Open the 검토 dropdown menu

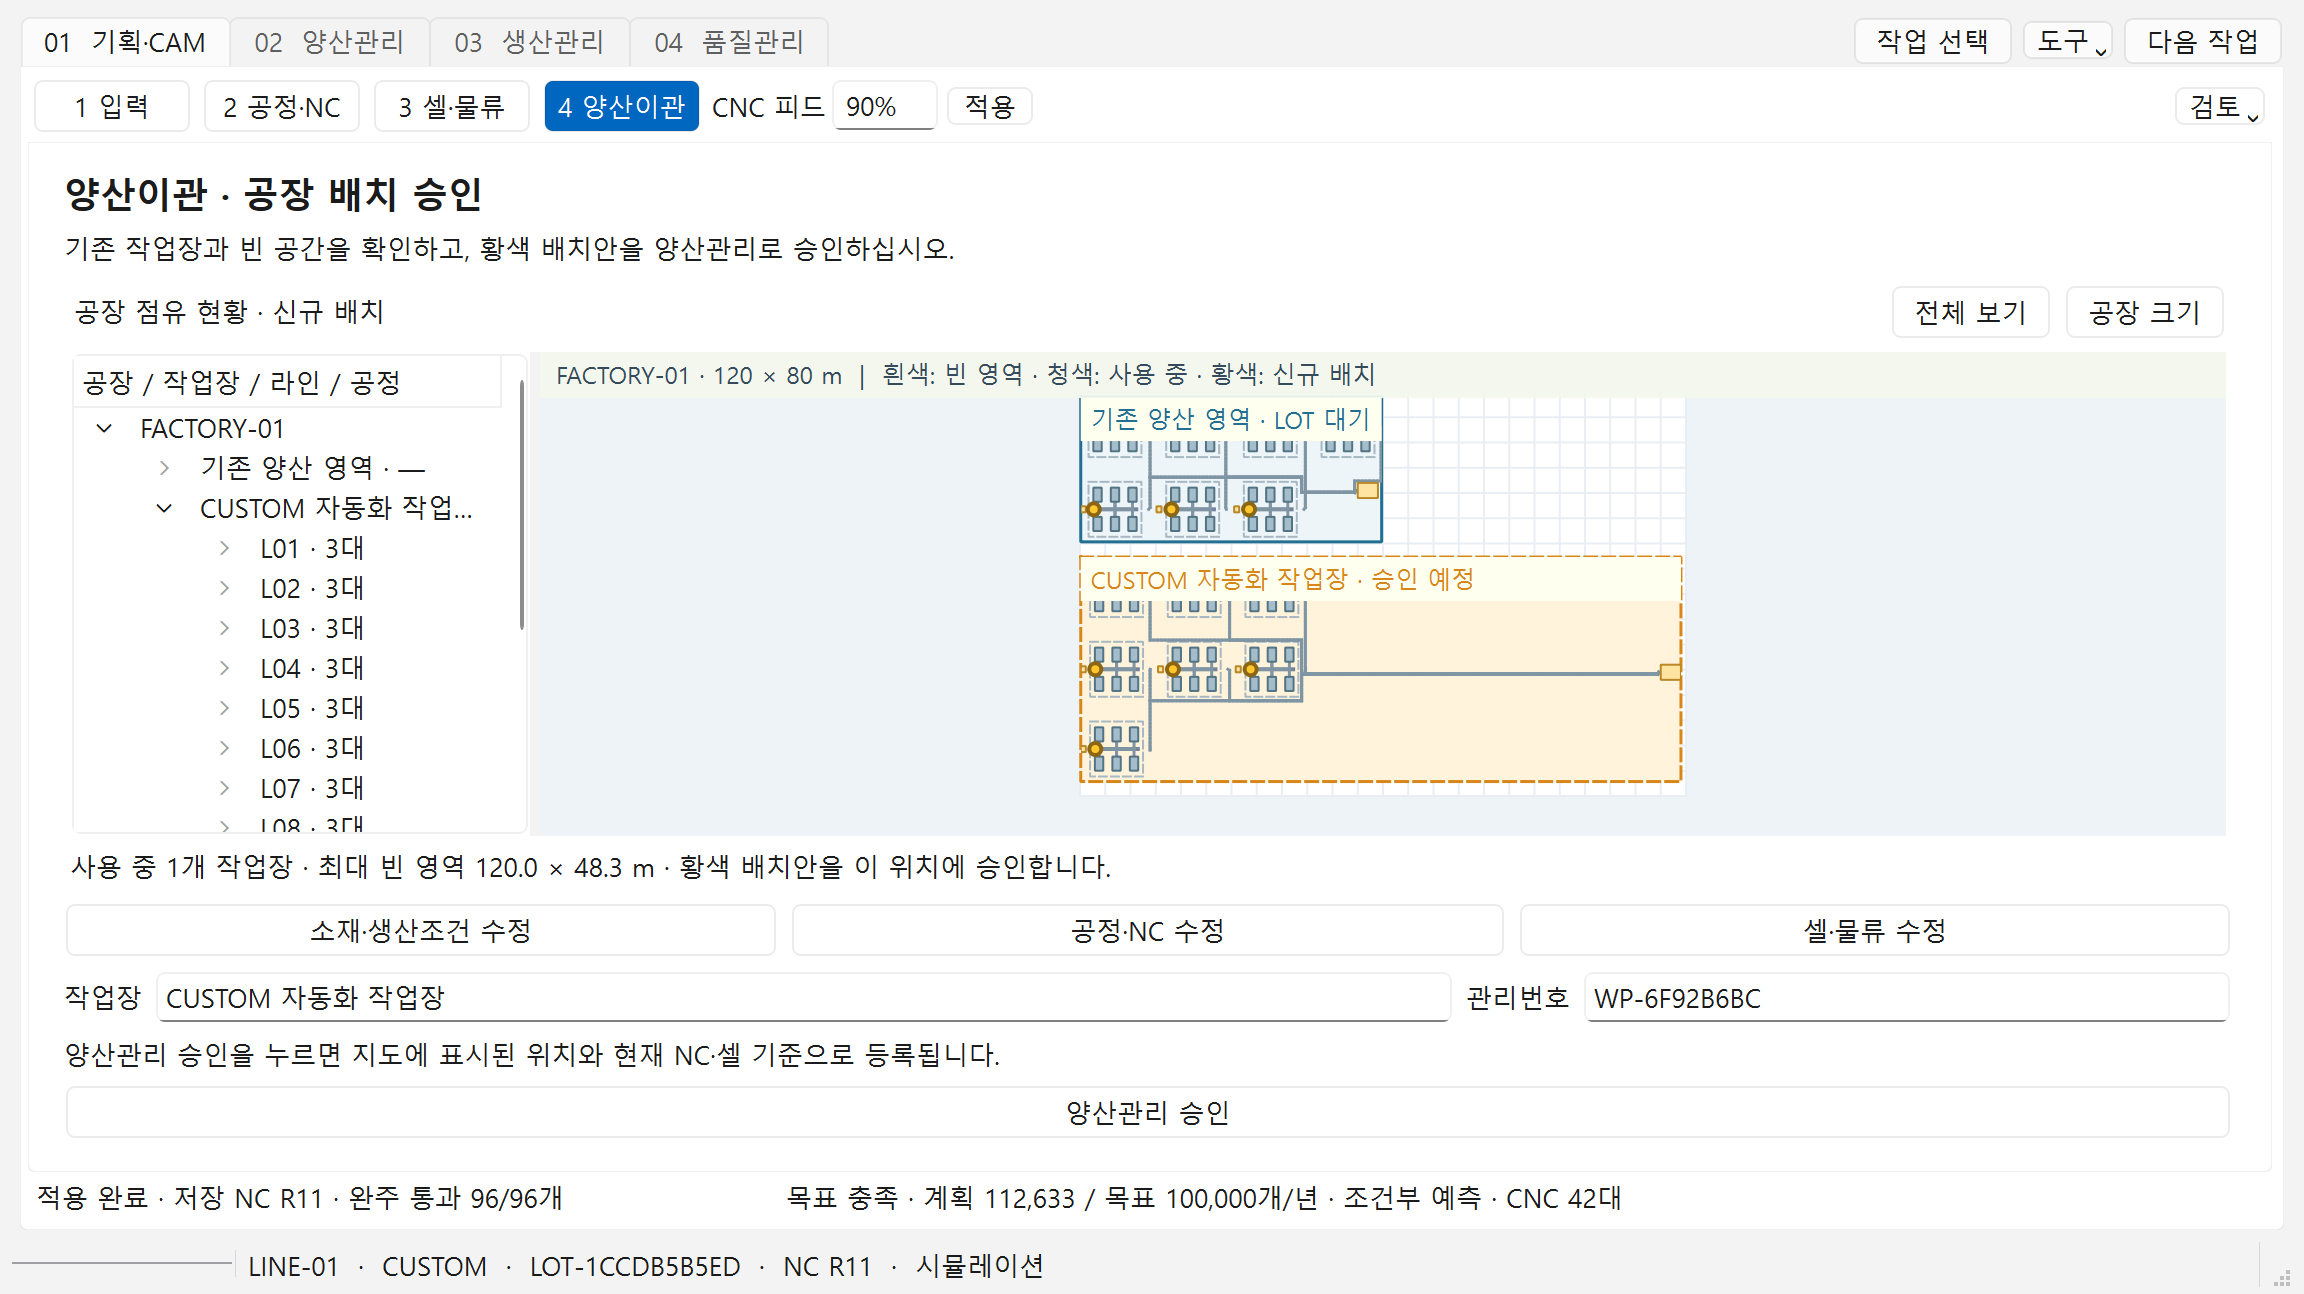point(2220,106)
